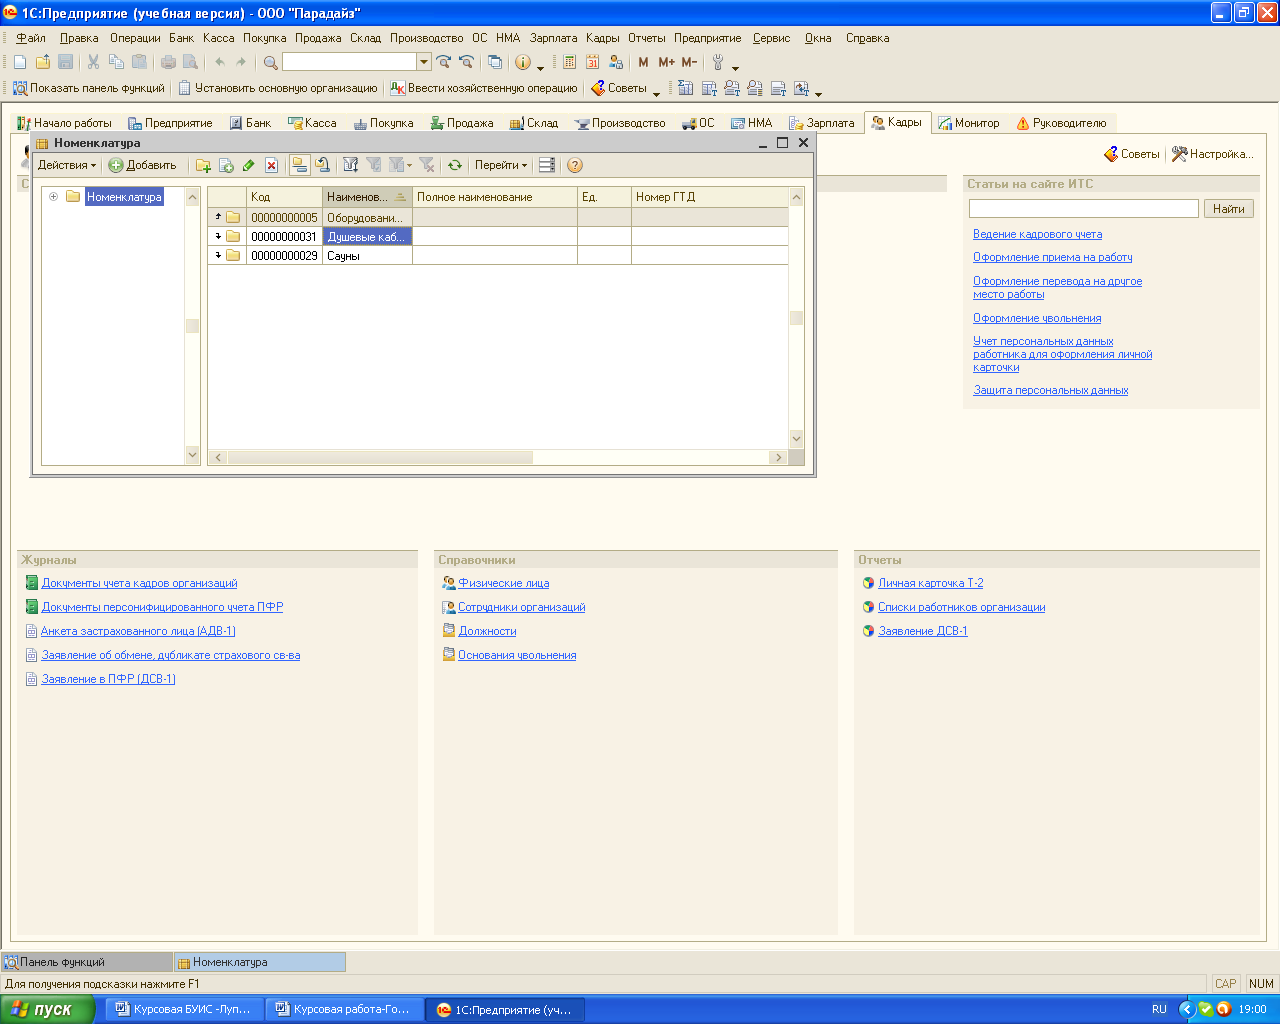Click the Найти button

(x=1229, y=208)
